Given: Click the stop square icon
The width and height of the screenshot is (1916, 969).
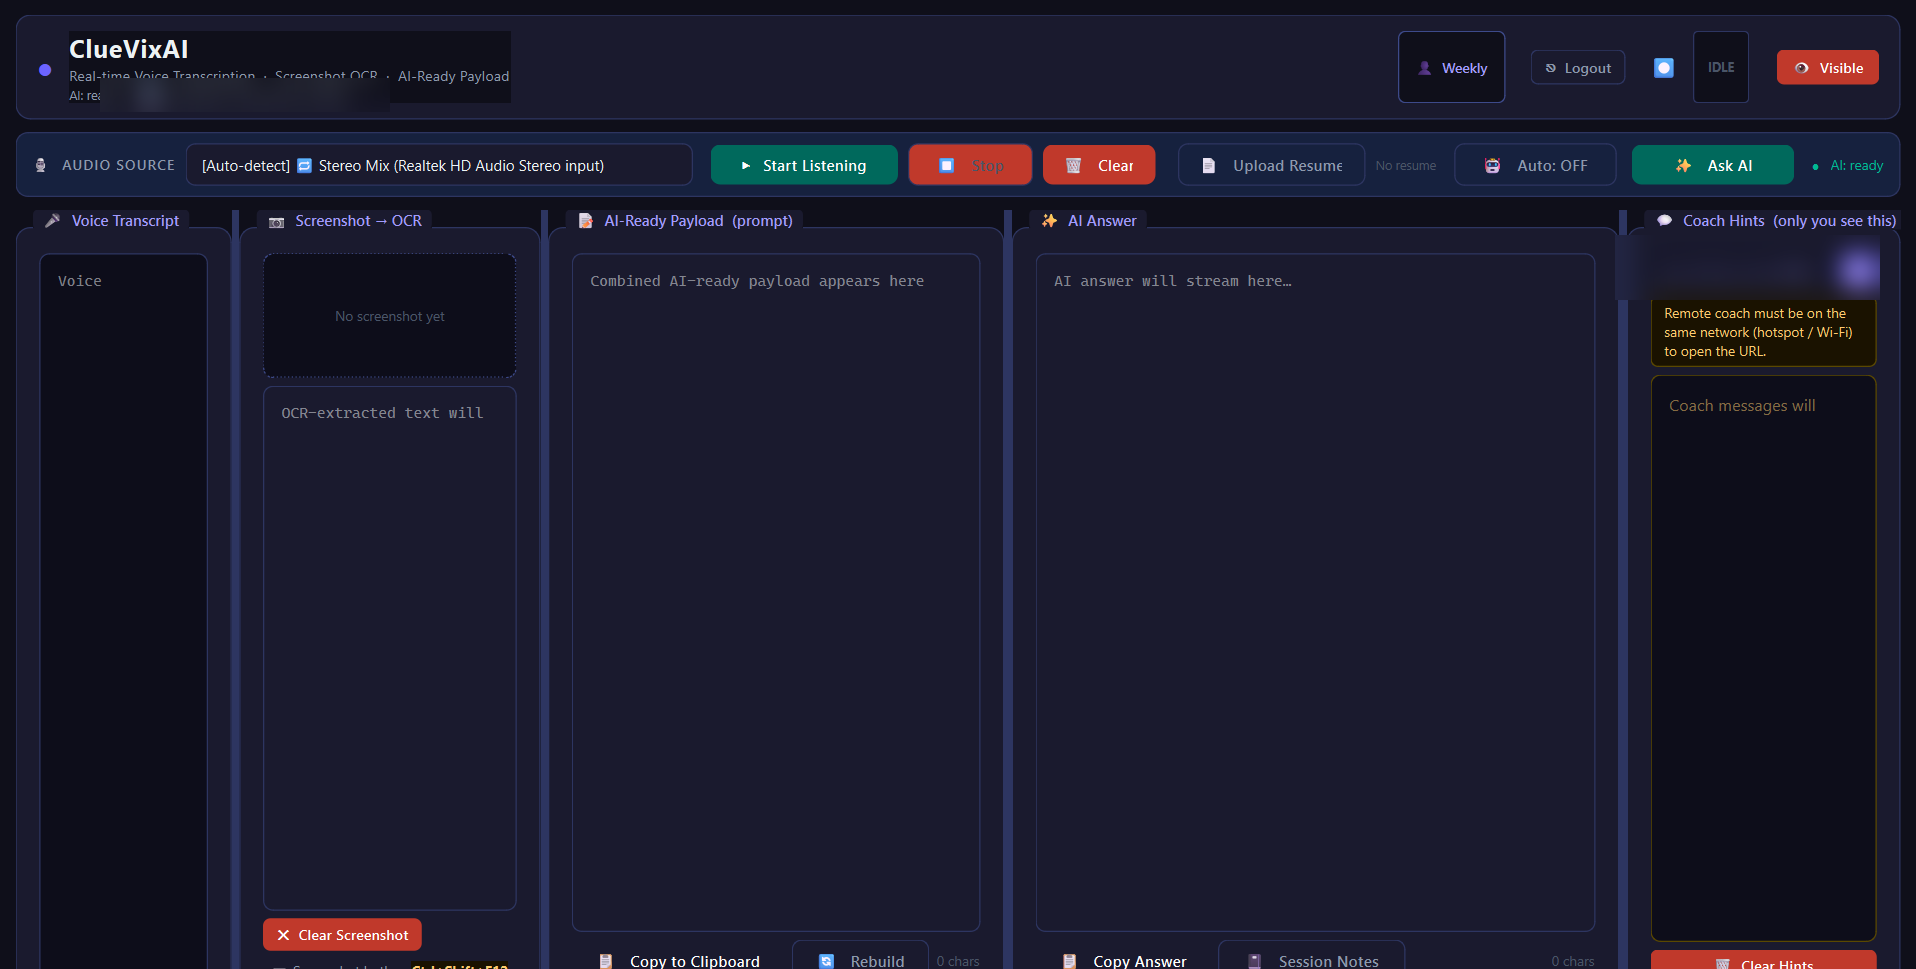Looking at the screenshot, I should [946, 165].
